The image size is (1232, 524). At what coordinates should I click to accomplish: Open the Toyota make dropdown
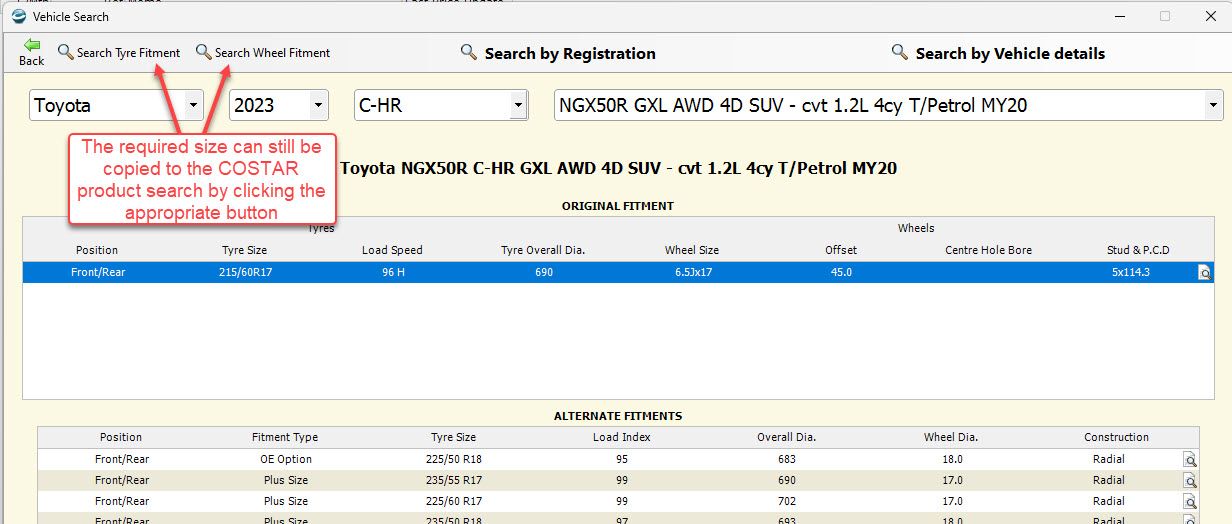coord(194,105)
